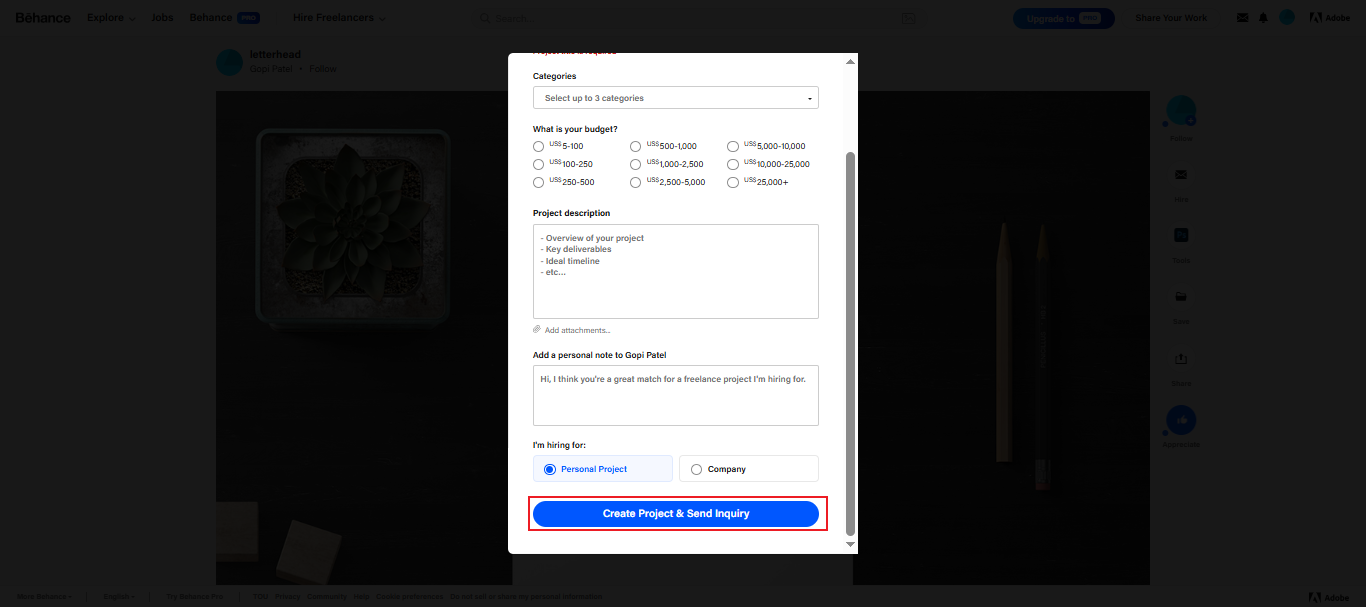Open the Categories dropdown
This screenshot has width=1366, height=607.
click(x=676, y=98)
